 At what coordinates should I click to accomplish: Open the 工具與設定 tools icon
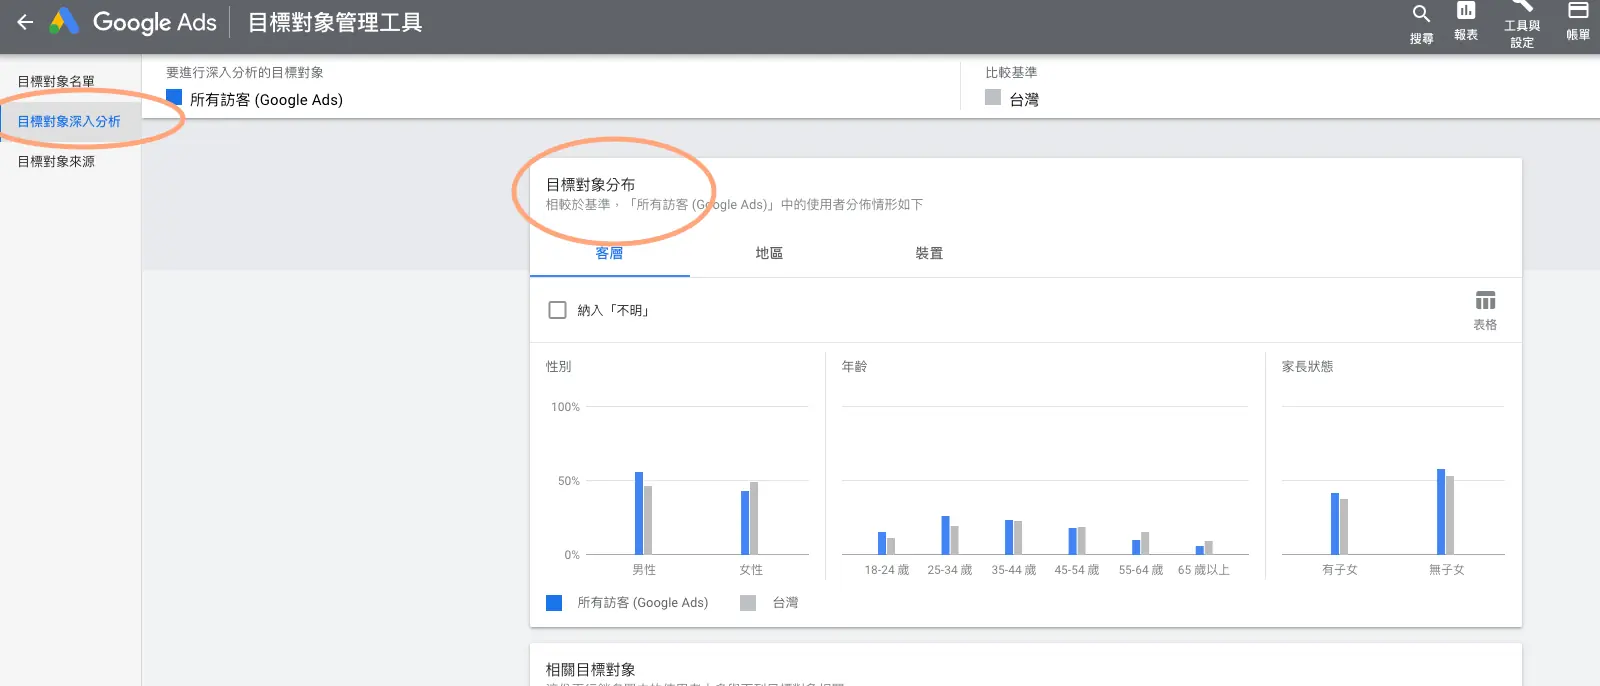[1522, 25]
